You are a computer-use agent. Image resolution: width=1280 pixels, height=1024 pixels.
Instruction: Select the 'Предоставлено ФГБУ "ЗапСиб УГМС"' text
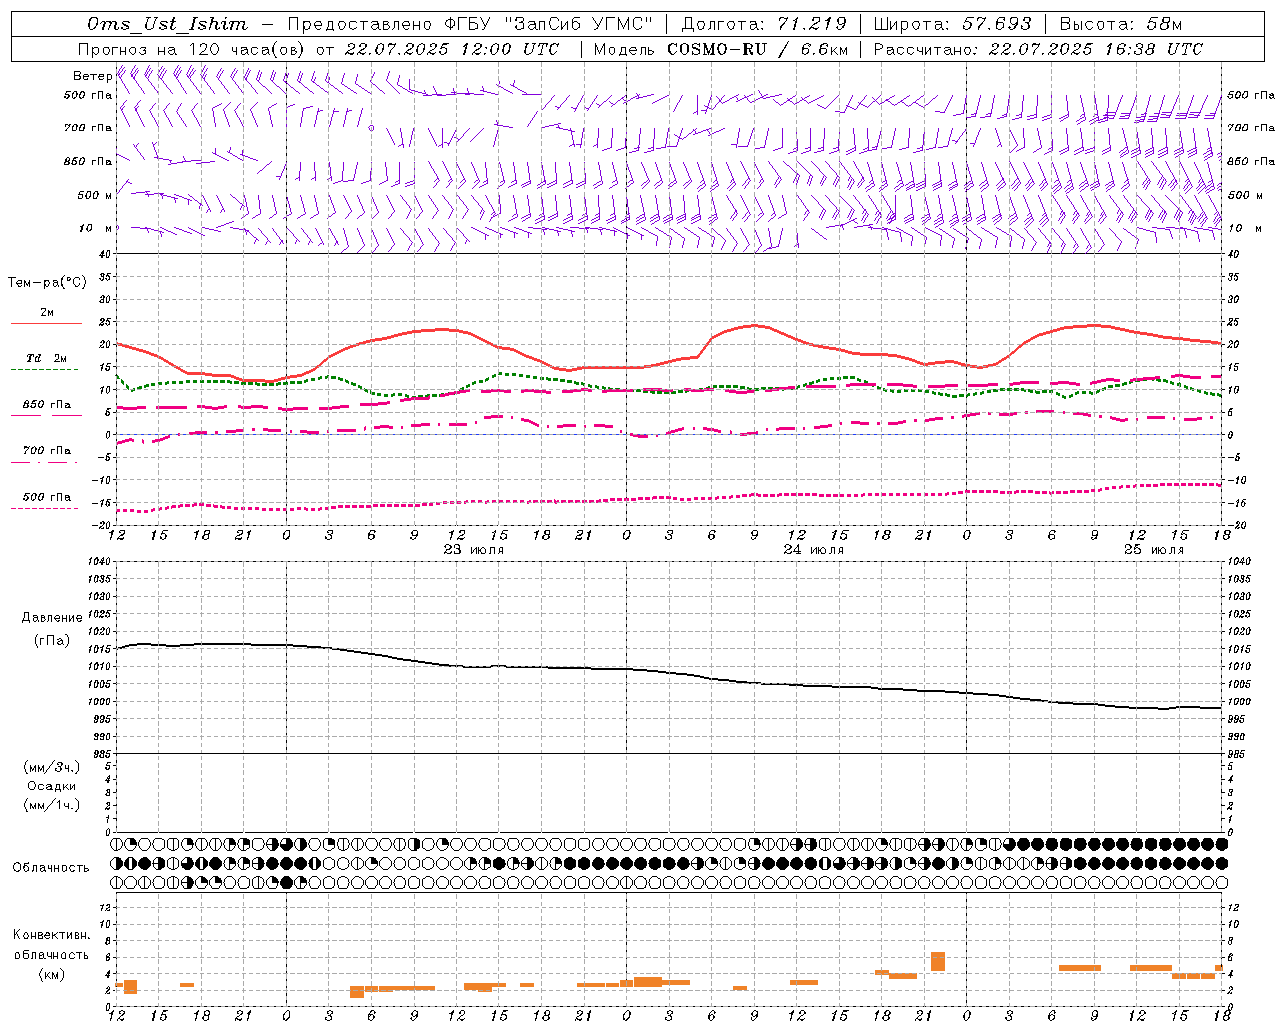[x=470, y=24]
